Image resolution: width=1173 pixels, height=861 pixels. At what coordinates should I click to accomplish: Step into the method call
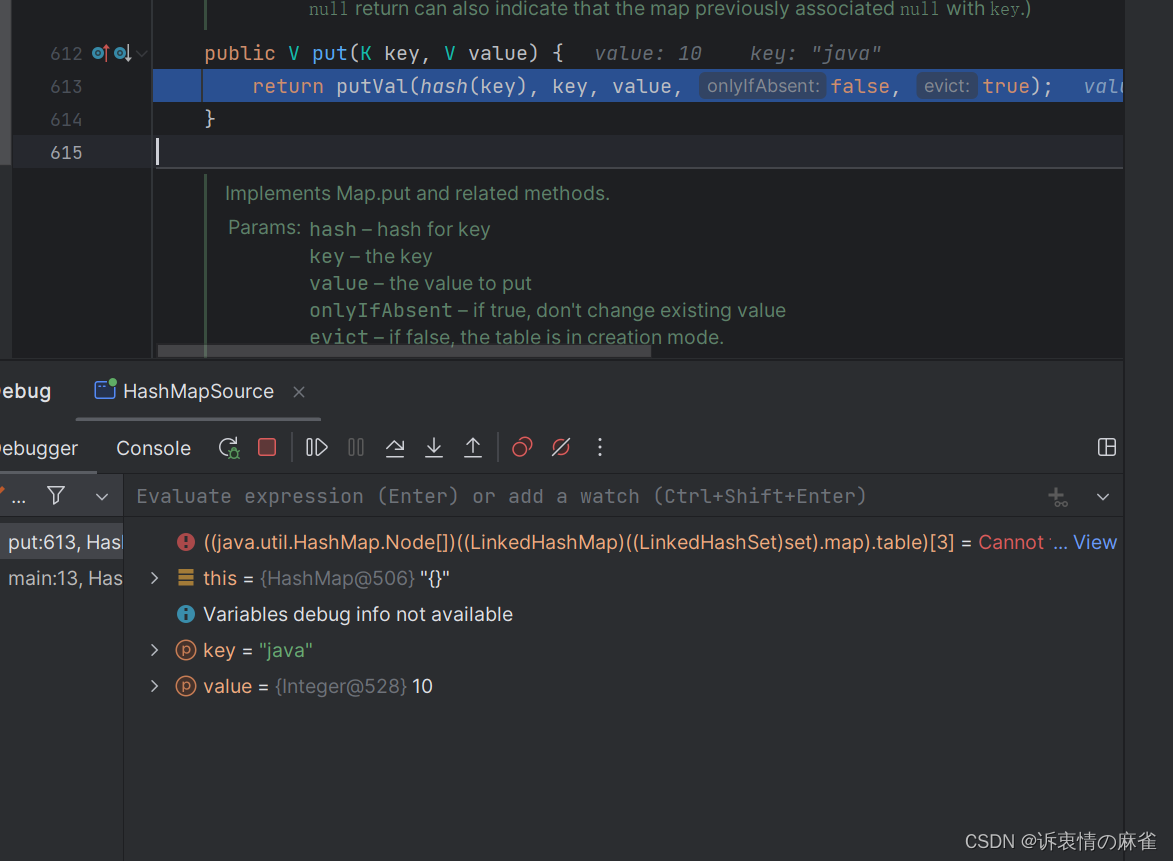(434, 447)
